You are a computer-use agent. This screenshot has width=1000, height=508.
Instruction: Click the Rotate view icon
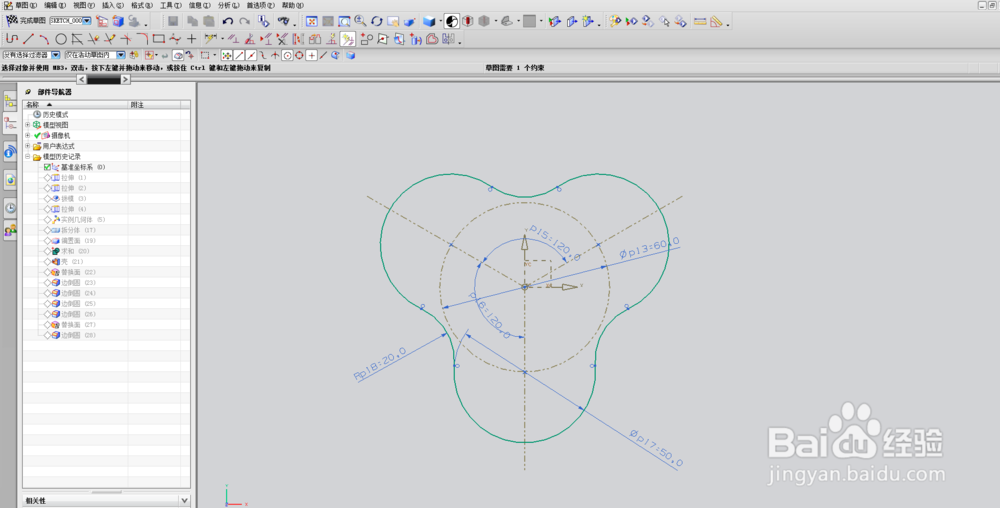point(377,21)
